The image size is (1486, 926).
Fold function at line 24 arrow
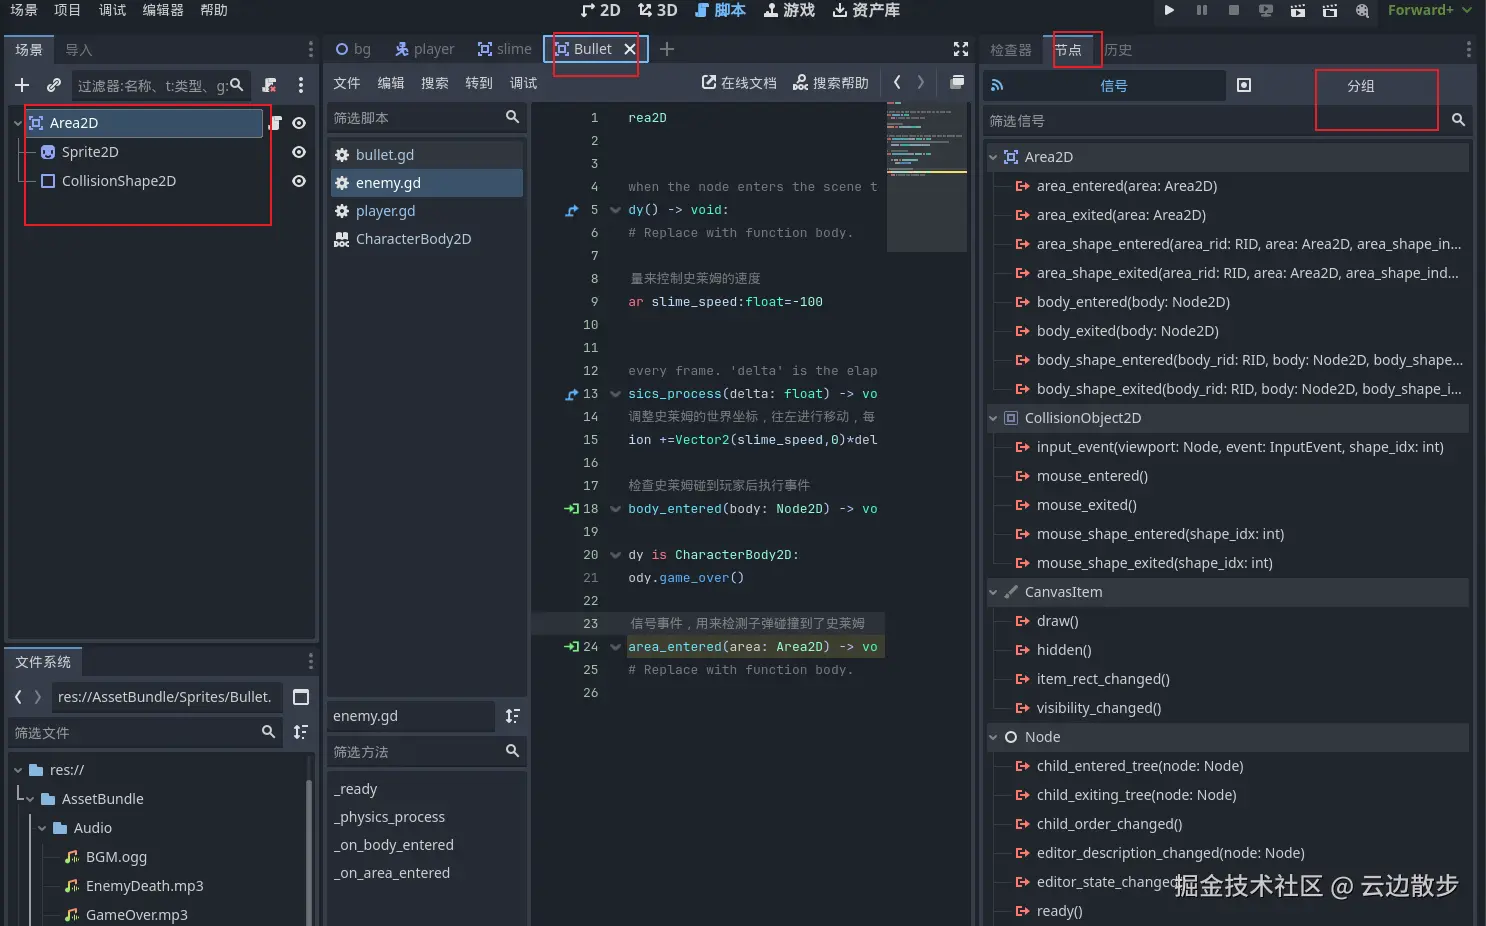615,647
